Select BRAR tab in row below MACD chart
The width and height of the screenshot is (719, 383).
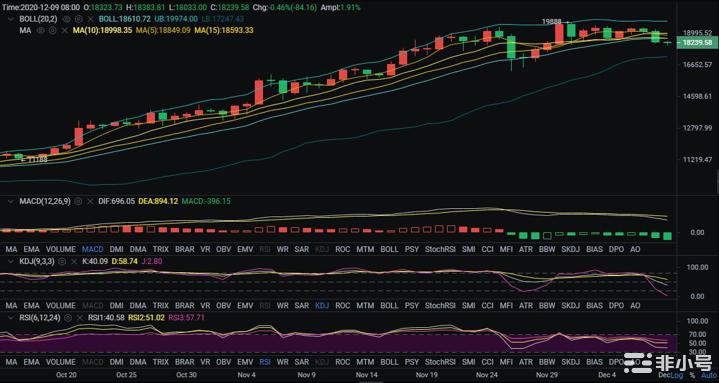[185, 250]
